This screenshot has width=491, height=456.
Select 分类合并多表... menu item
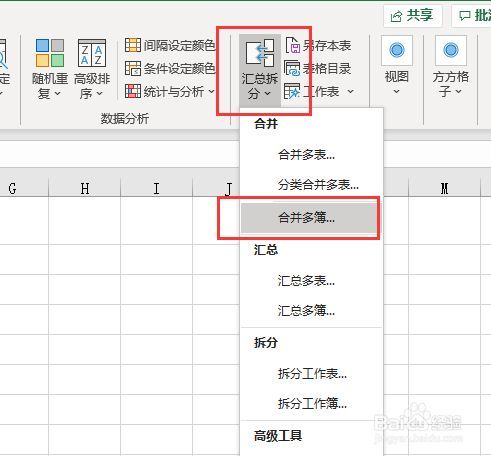[x=312, y=184]
